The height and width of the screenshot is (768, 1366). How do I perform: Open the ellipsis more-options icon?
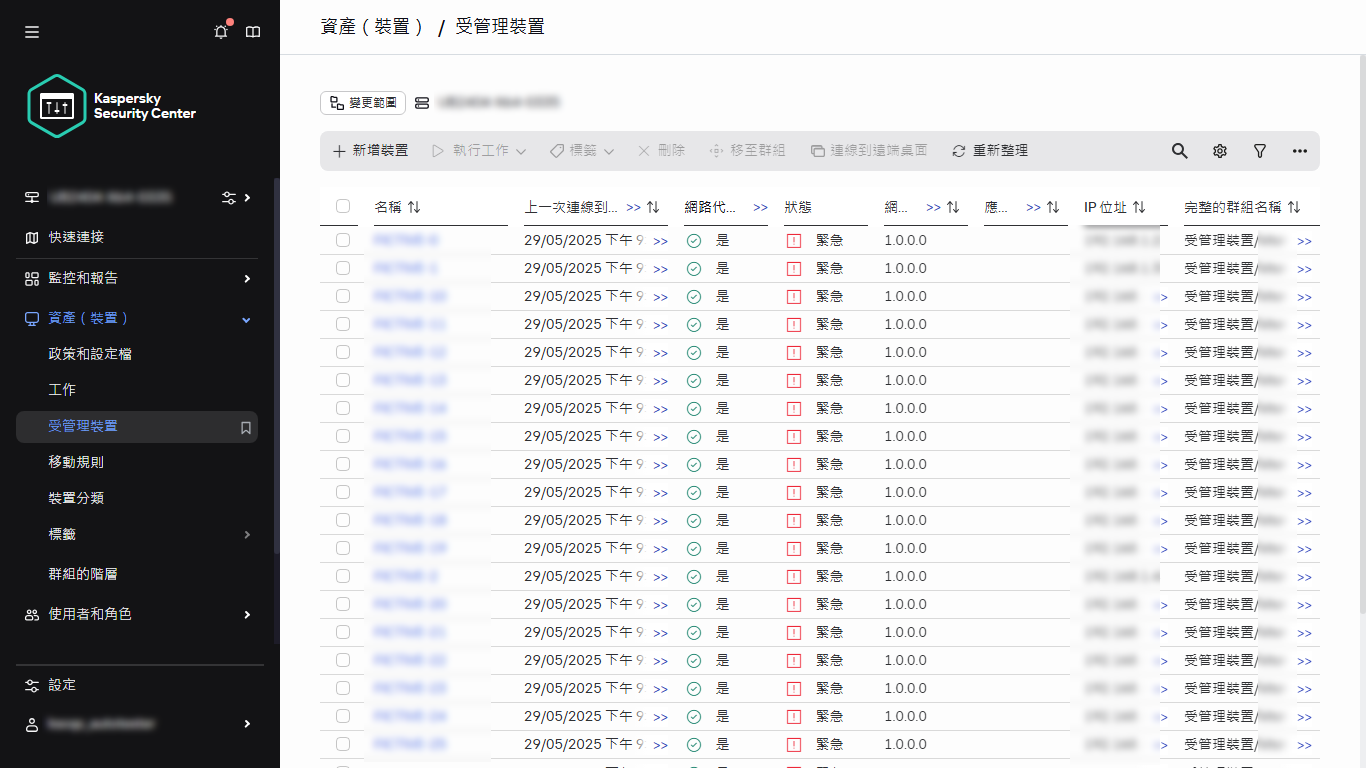1300,150
